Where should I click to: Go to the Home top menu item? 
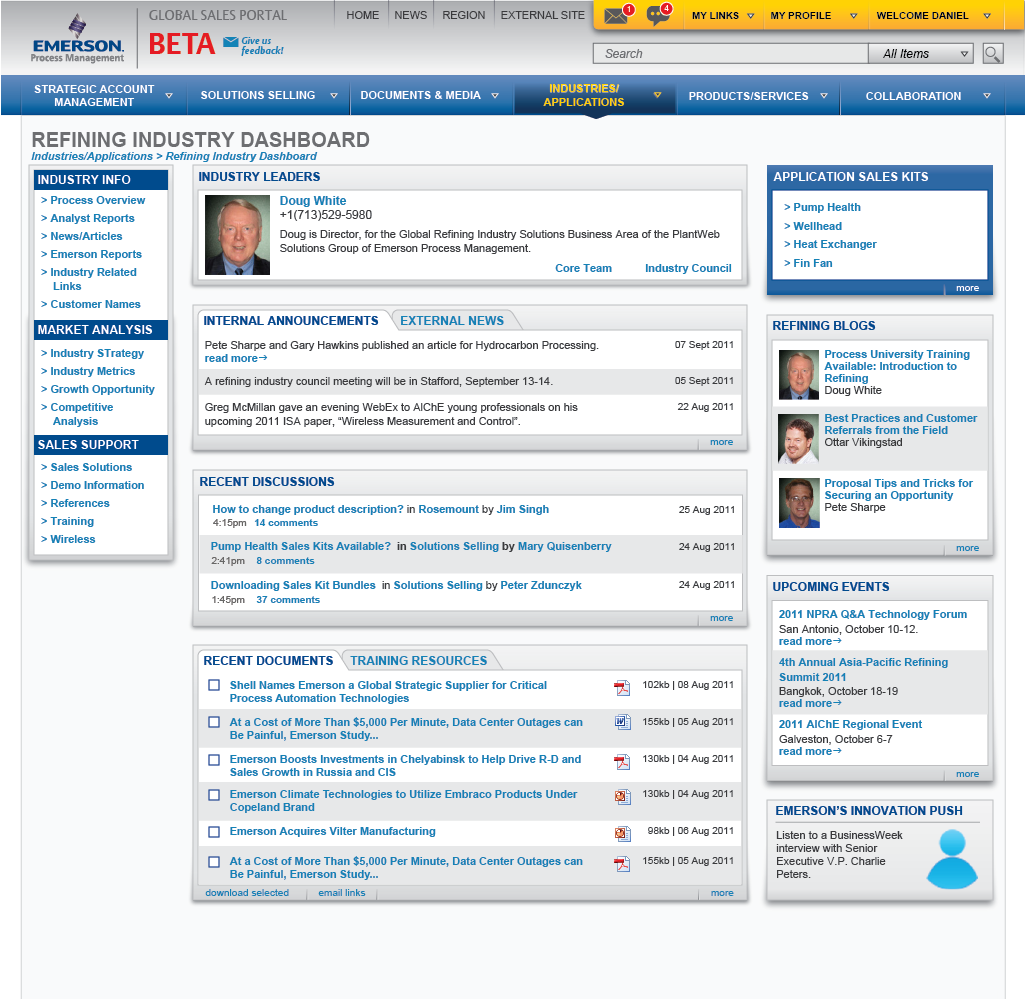point(362,15)
